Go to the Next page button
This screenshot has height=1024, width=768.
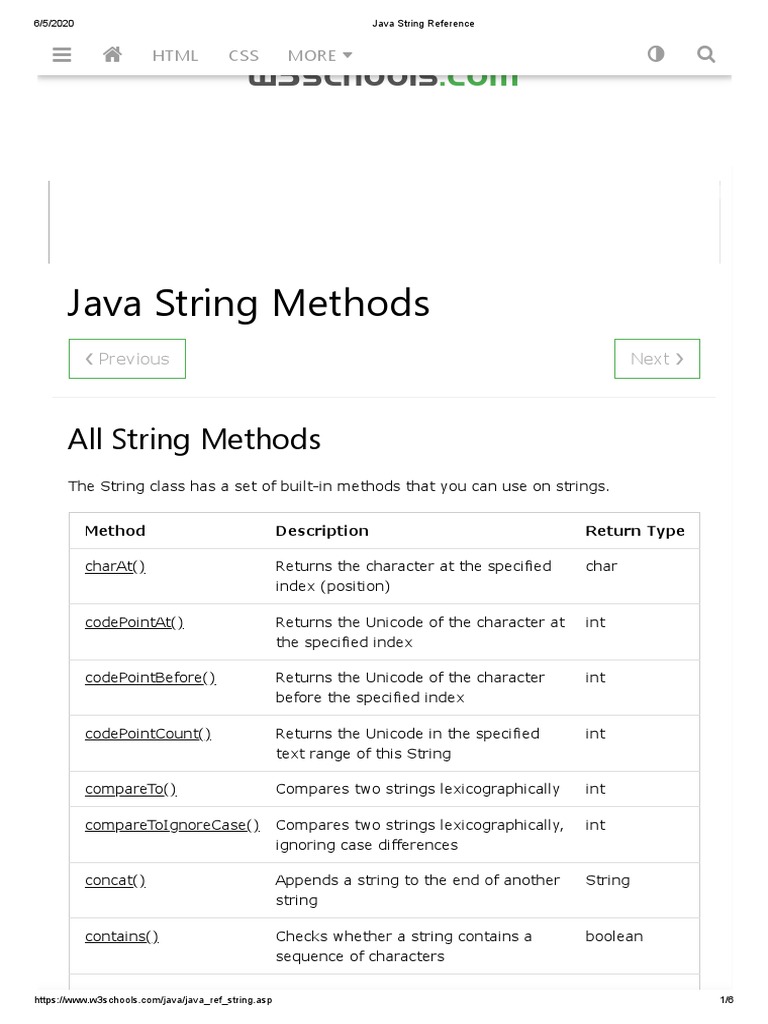coord(657,359)
